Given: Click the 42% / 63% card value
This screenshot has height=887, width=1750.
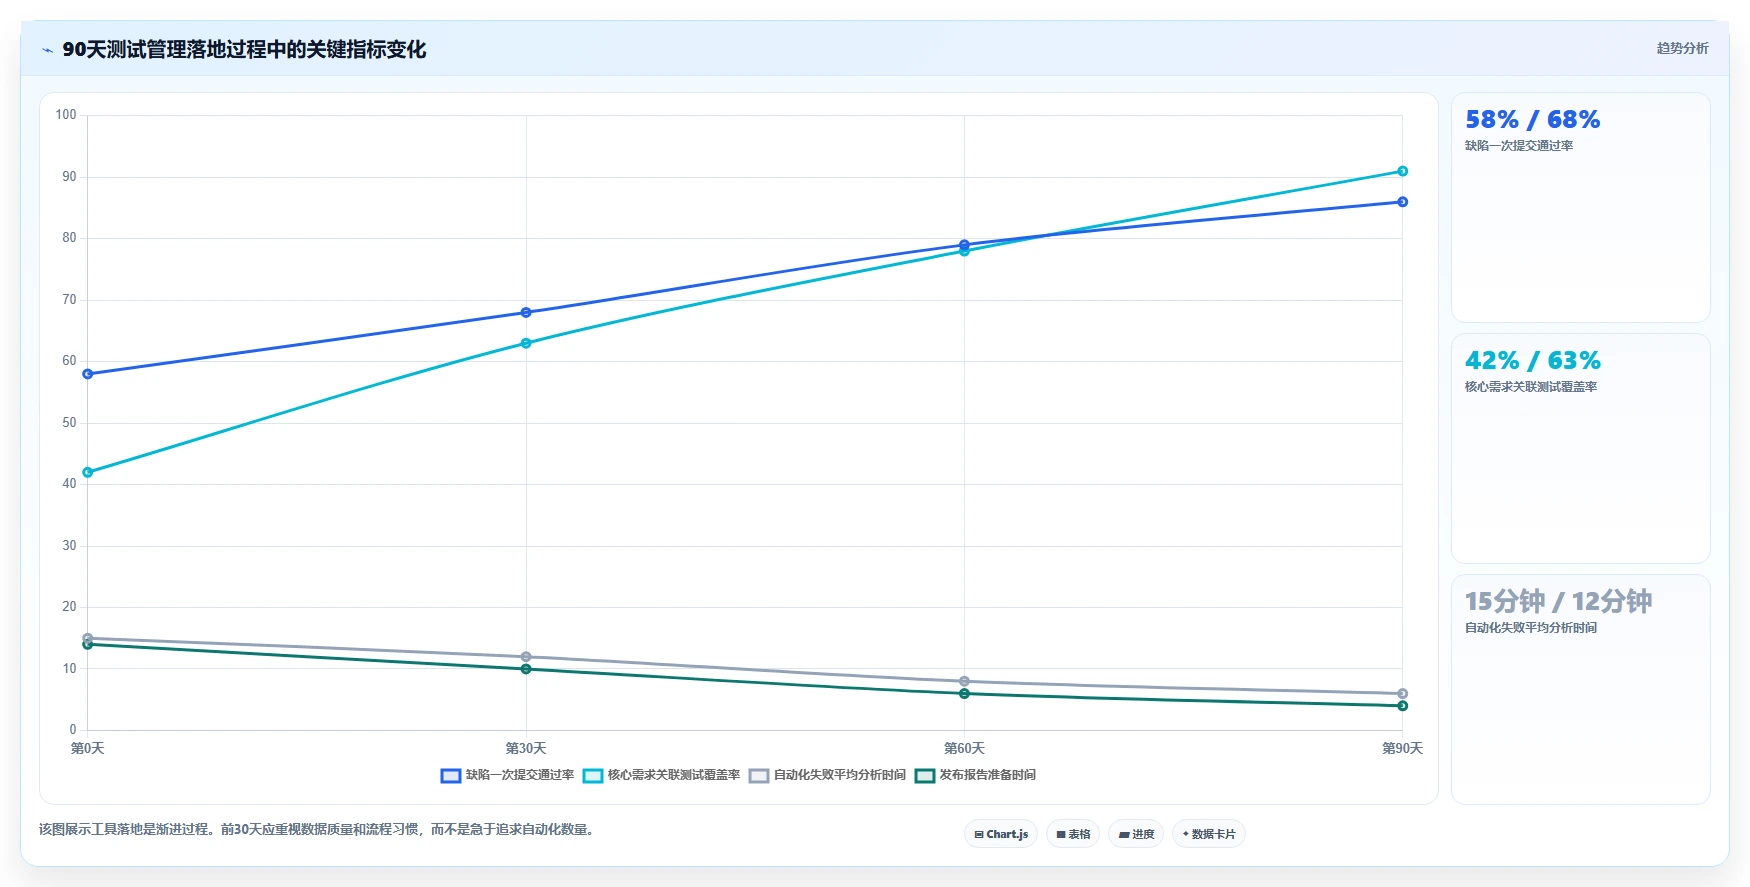Looking at the screenshot, I should click(1532, 361).
